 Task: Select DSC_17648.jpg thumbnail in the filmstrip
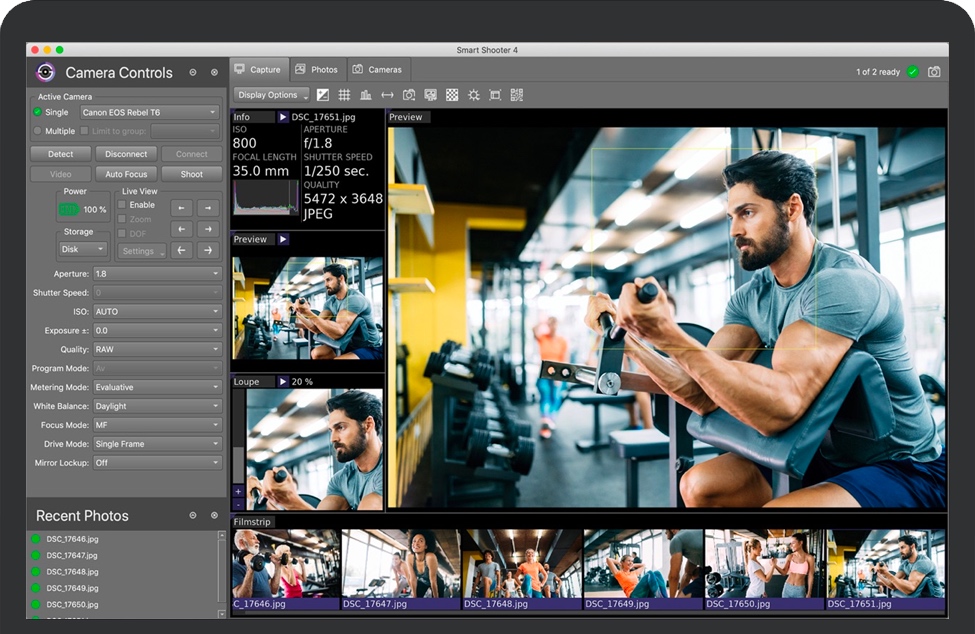pos(521,569)
